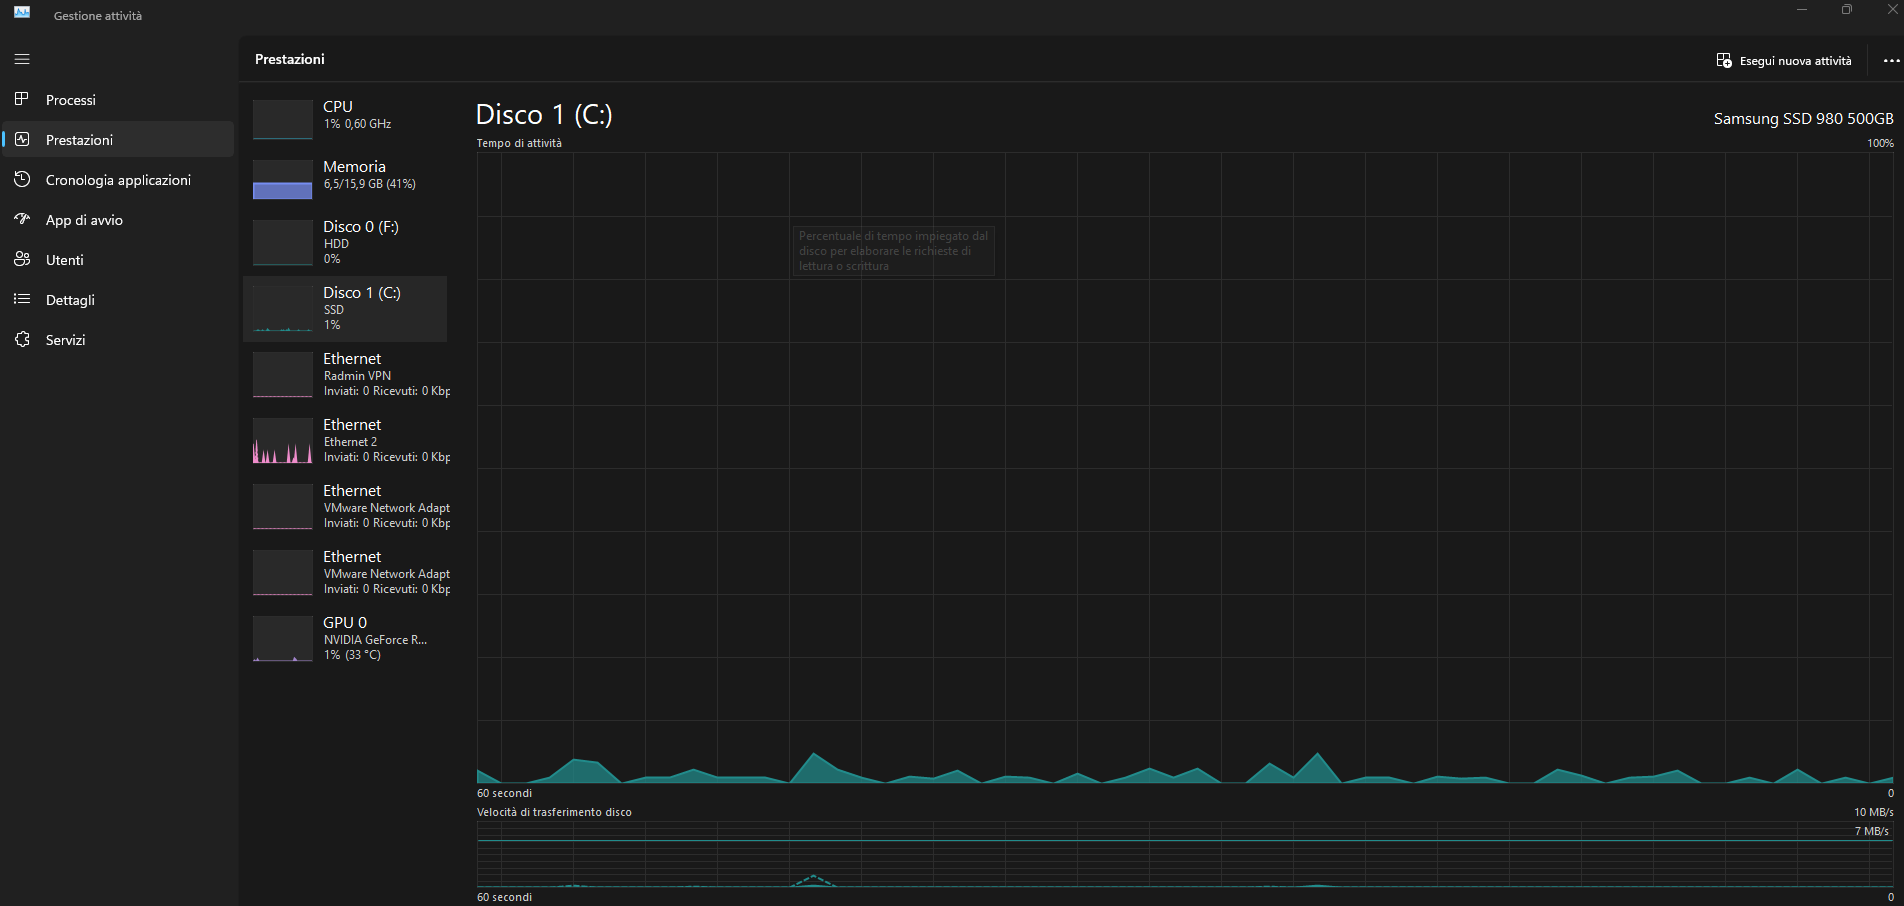The image size is (1904, 906).
Task: Select the Memoria performance entry
Action: pos(345,179)
